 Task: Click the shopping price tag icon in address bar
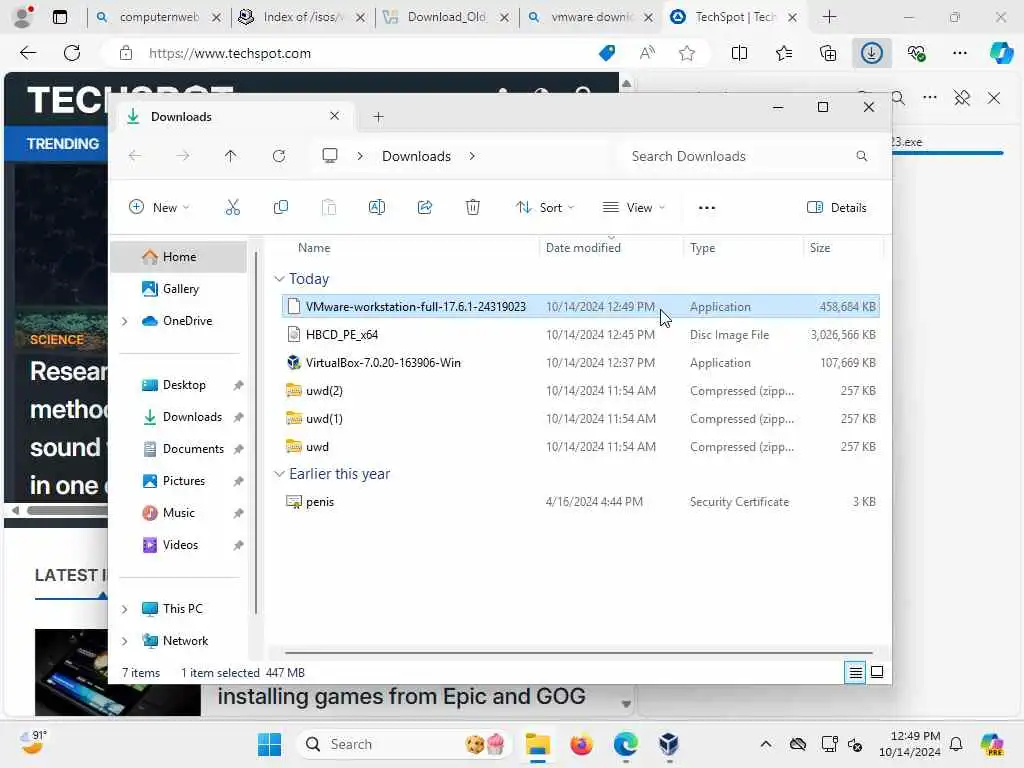tap(607, 53)
